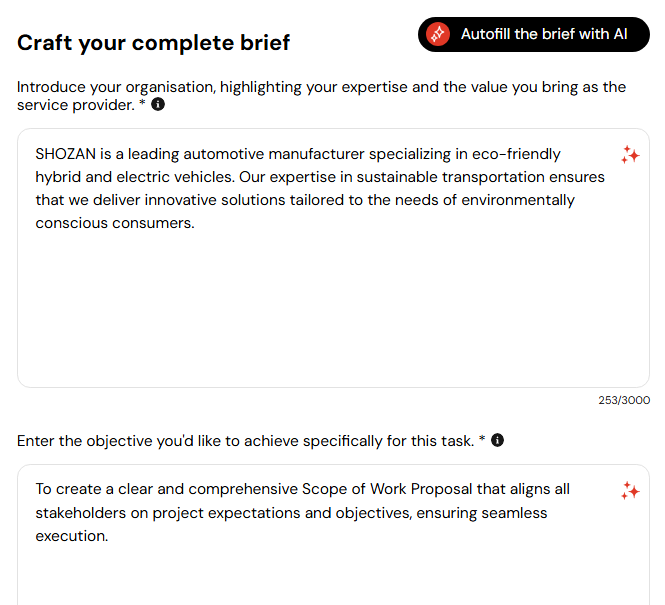The image size is (665, 605).
Task: Place cursor on the word SHOZAN
Action: [x=66, y=154]
